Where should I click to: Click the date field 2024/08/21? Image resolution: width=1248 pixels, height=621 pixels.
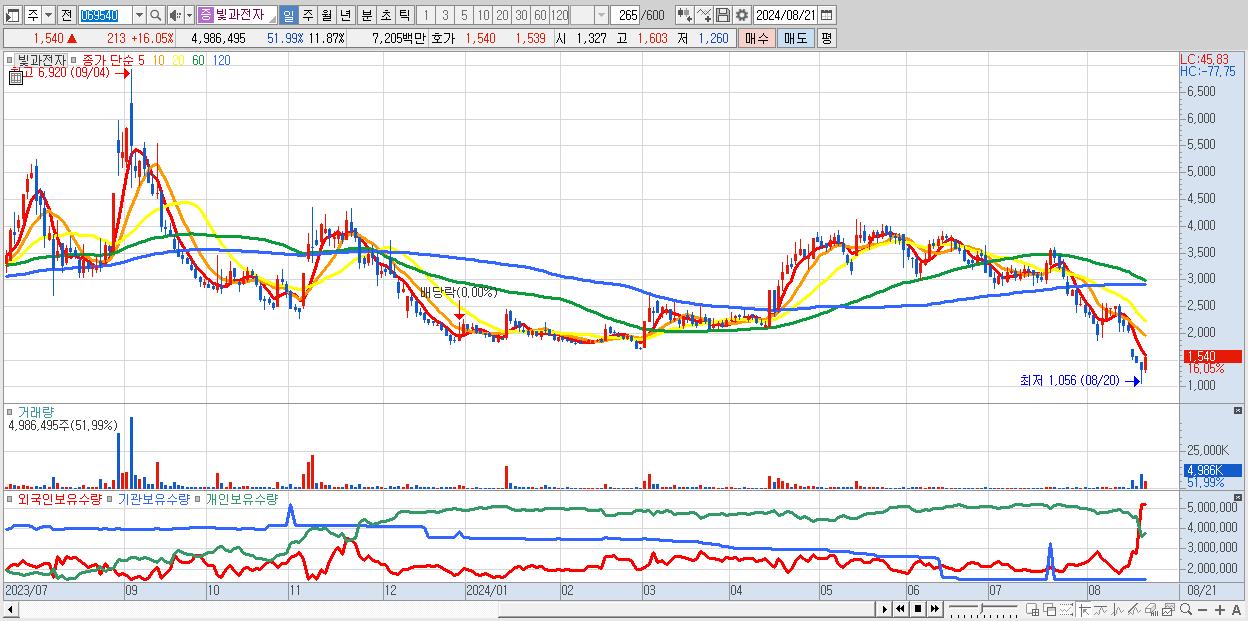pos(786,15)
